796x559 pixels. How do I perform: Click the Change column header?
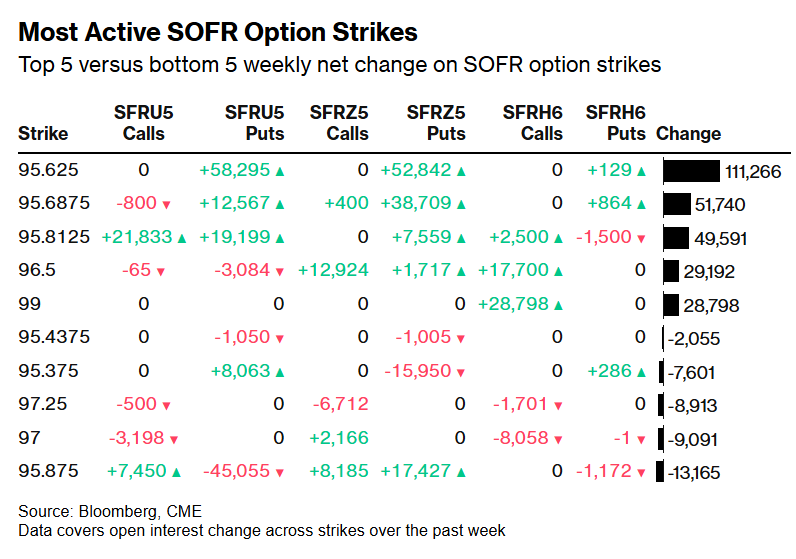coord(688,133)
